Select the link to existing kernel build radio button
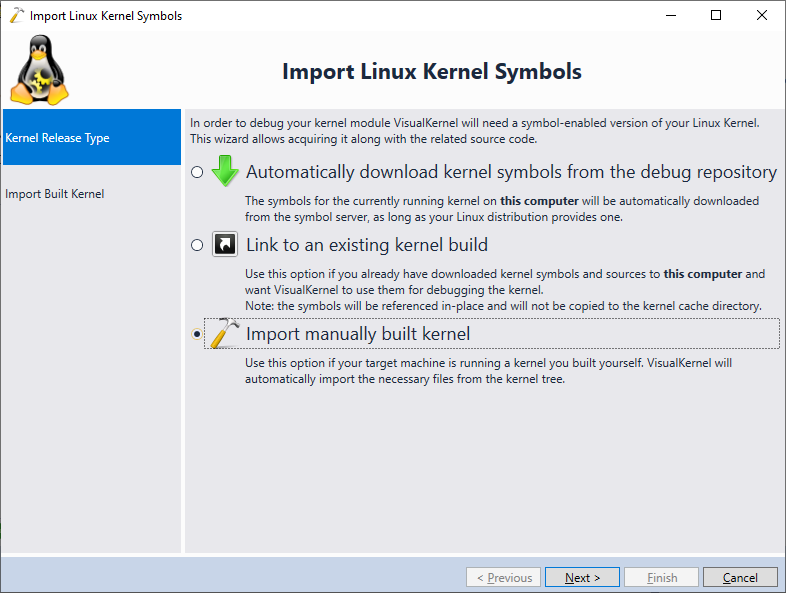Image resolution: width=786 pixels, height=593 pixels. tap(197, 245)
